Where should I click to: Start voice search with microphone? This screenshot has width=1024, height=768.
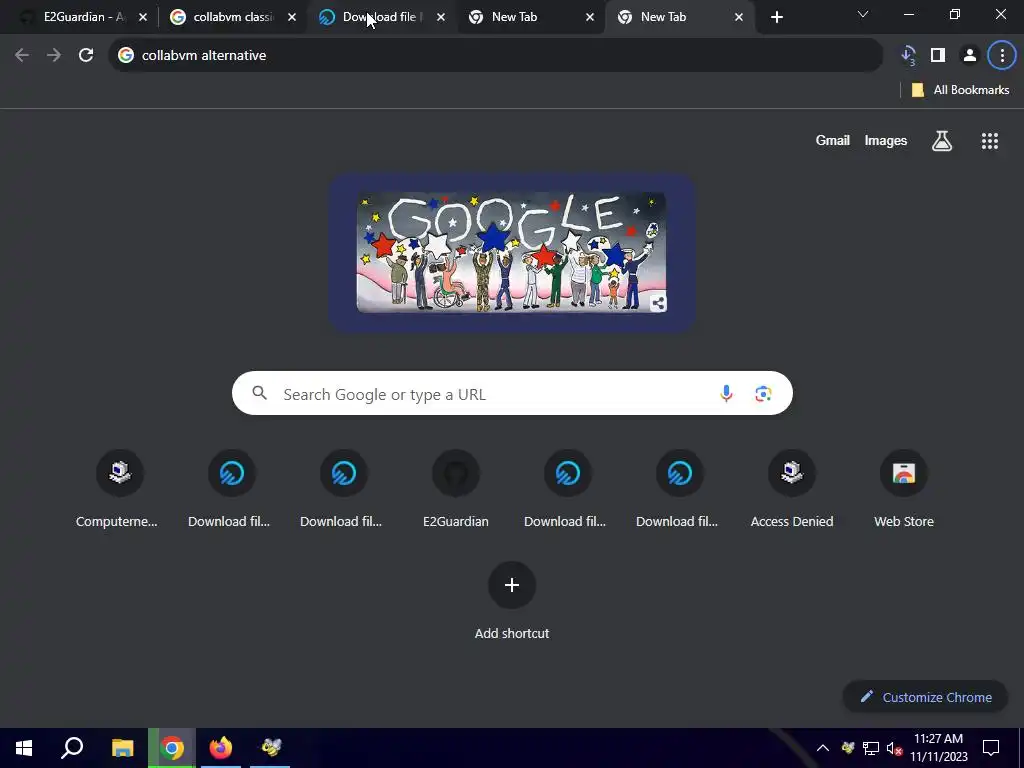tap(726, 394)
